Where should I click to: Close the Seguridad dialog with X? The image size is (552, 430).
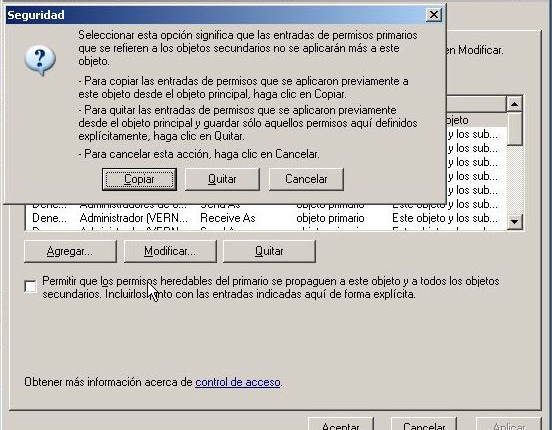pyautogui.click(x=433, y=15)
